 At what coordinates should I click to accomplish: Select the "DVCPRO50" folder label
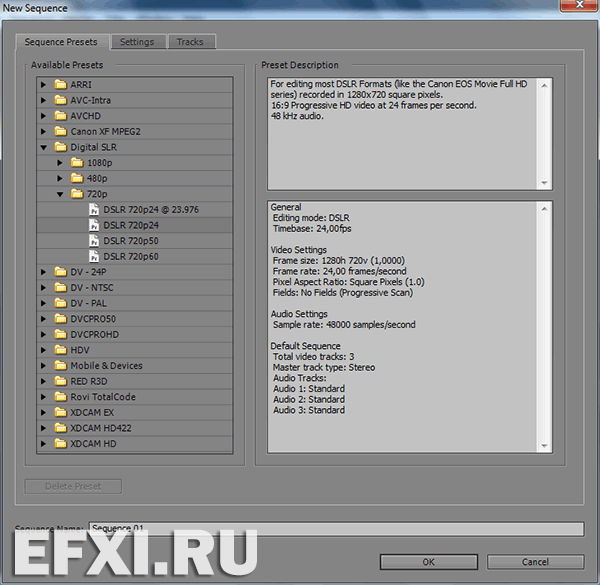[93, 319]
